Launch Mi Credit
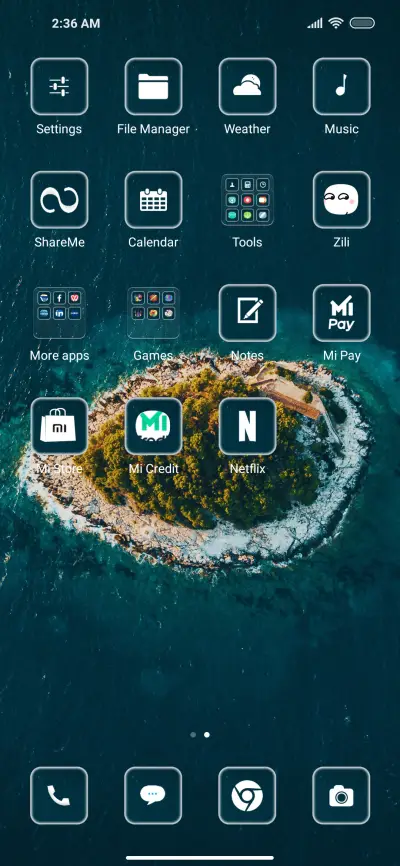This screenshot has height=866, width=400. [153, 426]
